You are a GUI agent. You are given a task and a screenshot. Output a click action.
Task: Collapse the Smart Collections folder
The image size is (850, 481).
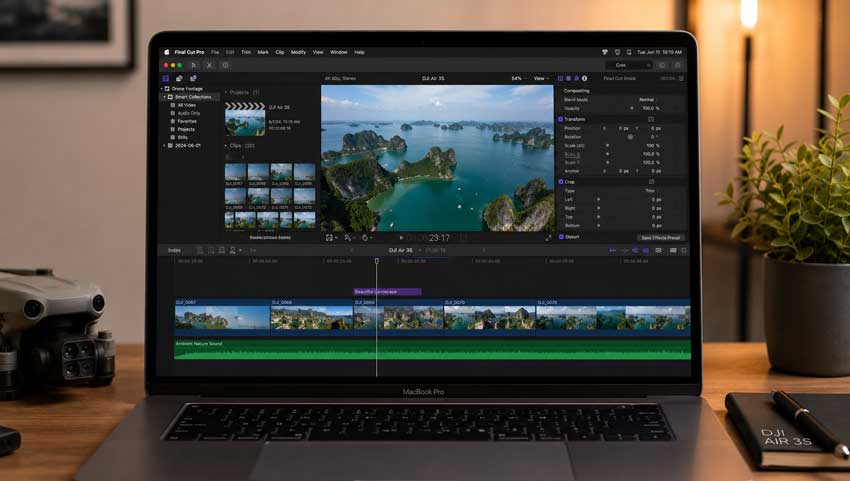[x=165, y=97]
